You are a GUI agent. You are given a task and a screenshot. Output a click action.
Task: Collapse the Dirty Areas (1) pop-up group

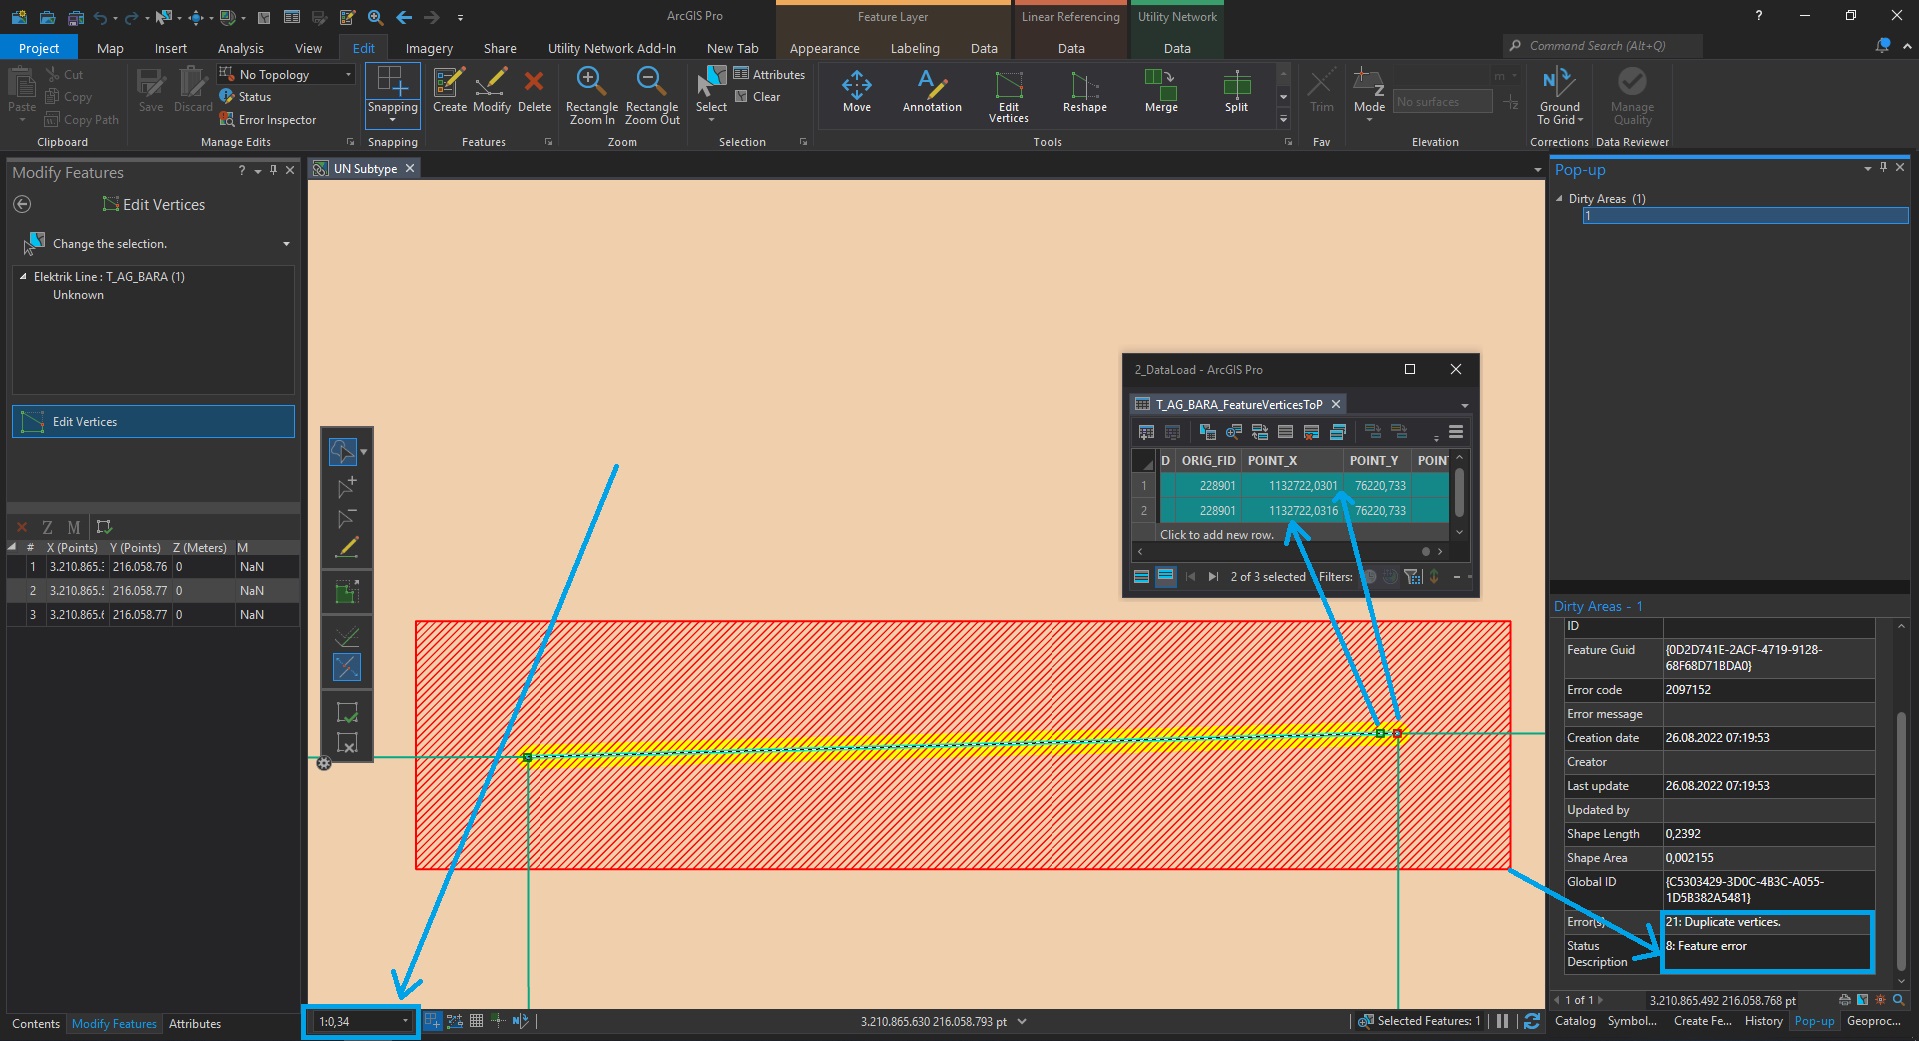[1559, 199]
